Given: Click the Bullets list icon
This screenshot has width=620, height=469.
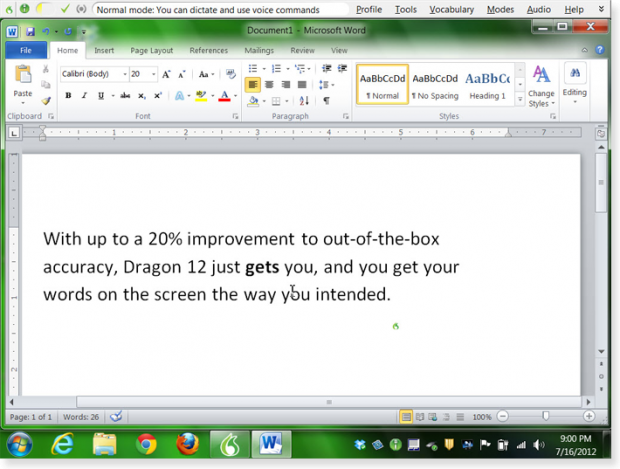Looking at the screenshot, I should pyautogui.click(x=253, y=68).
